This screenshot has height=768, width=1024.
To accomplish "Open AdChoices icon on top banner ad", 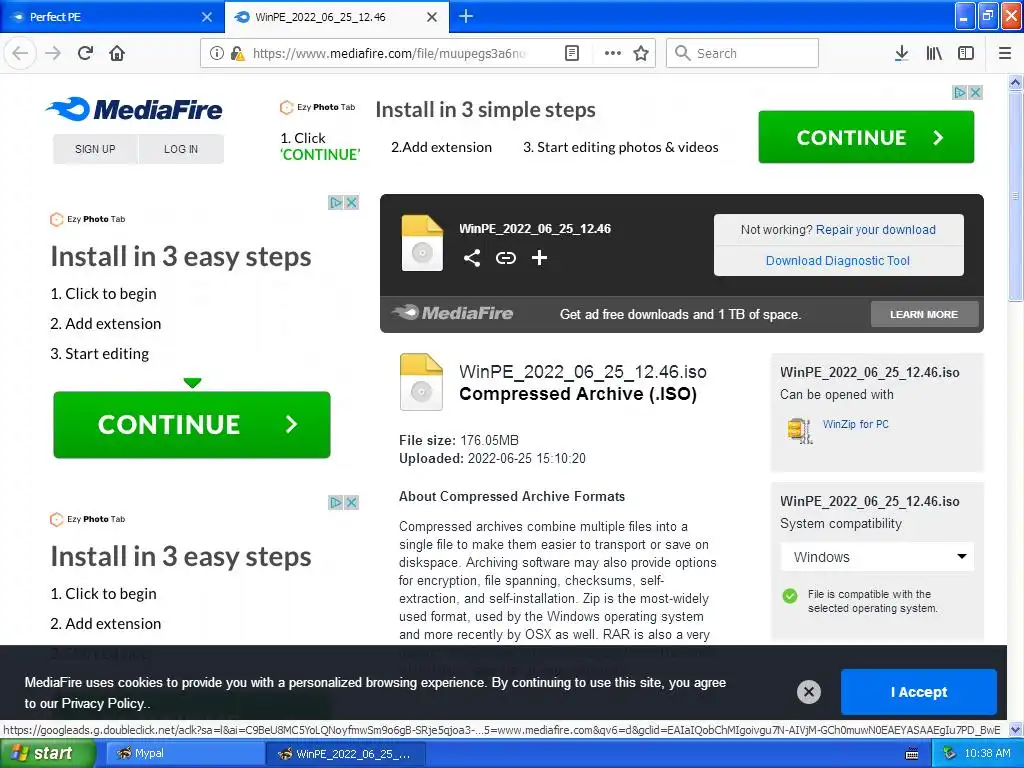I will (959, 92).
